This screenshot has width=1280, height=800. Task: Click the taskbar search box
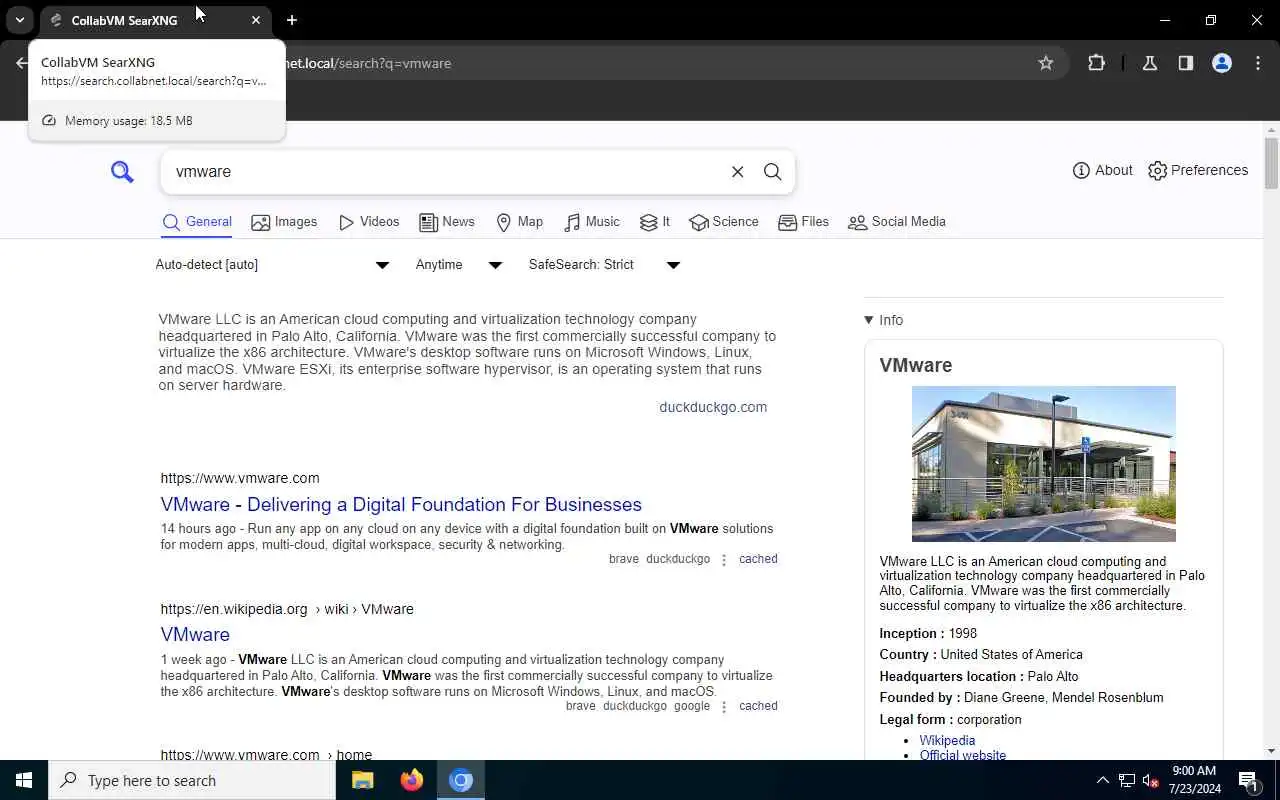point(192,780)
